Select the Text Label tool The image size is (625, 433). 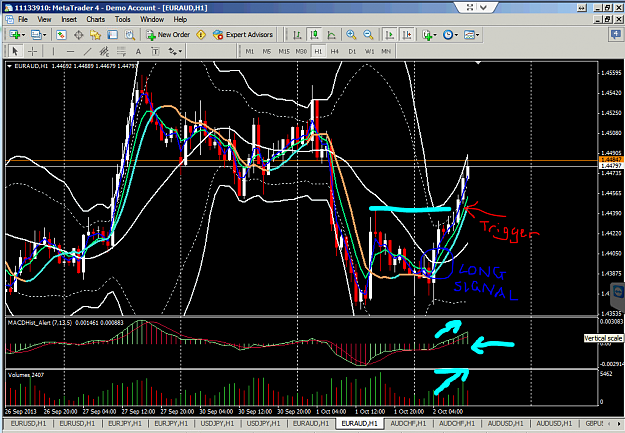click(x=155, y=51)
